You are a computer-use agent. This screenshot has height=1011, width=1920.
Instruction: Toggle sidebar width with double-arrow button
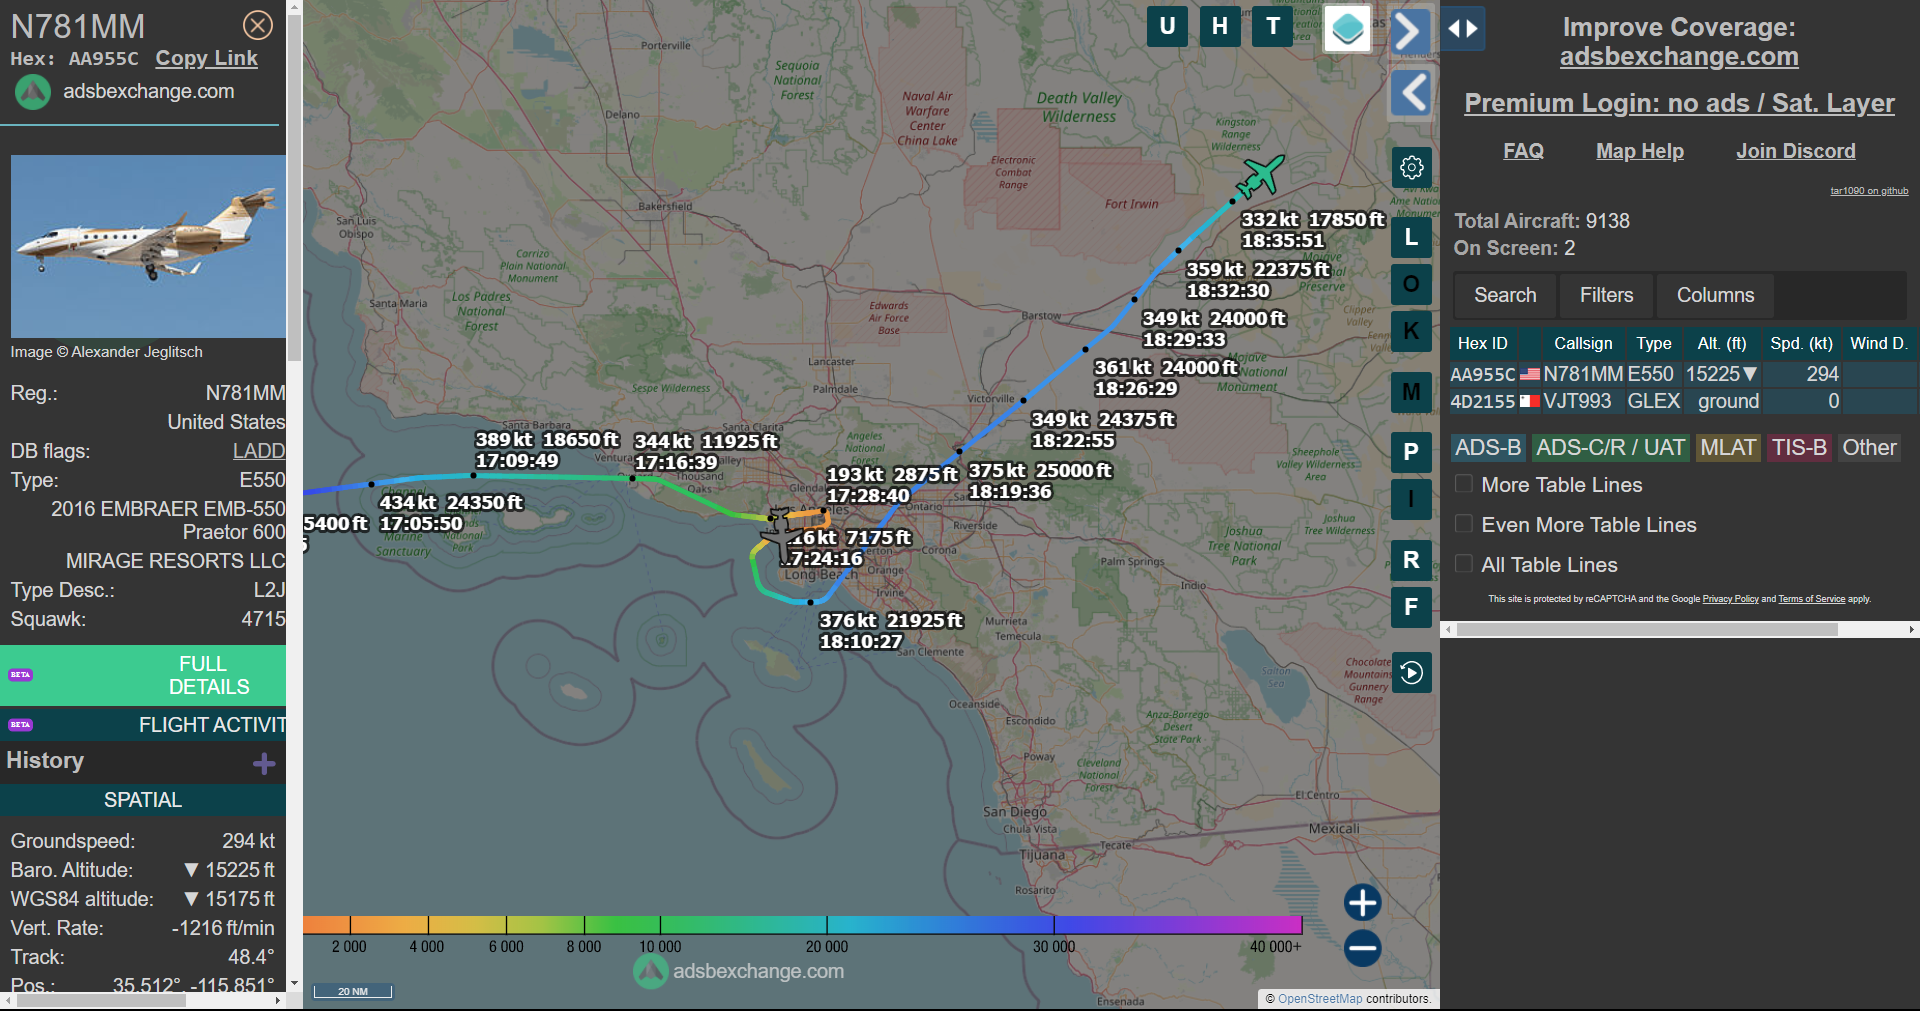click(x=1463, y=29)
